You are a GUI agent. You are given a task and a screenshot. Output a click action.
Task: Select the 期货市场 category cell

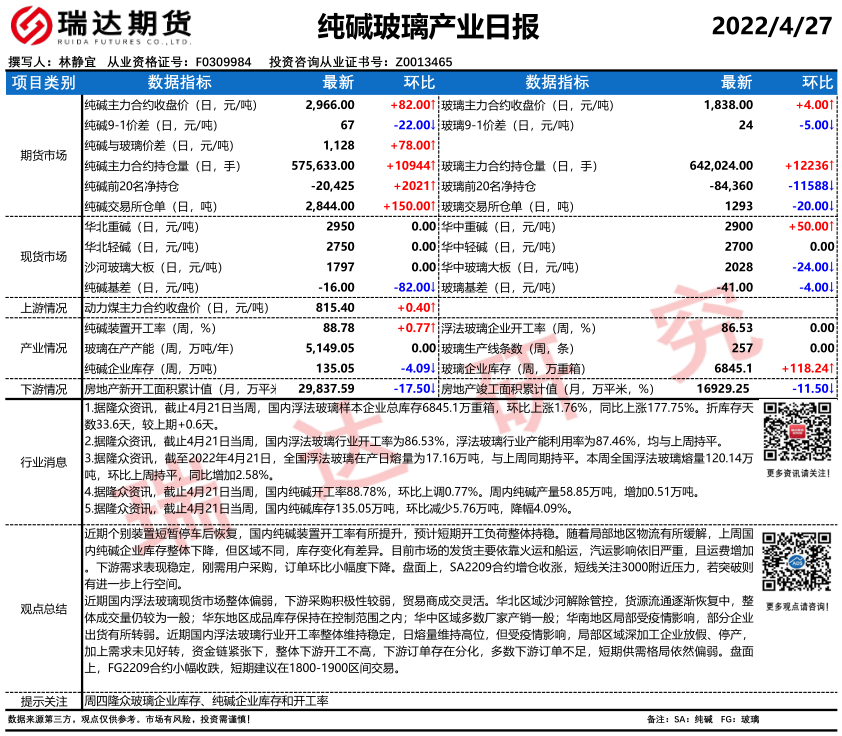43,155
